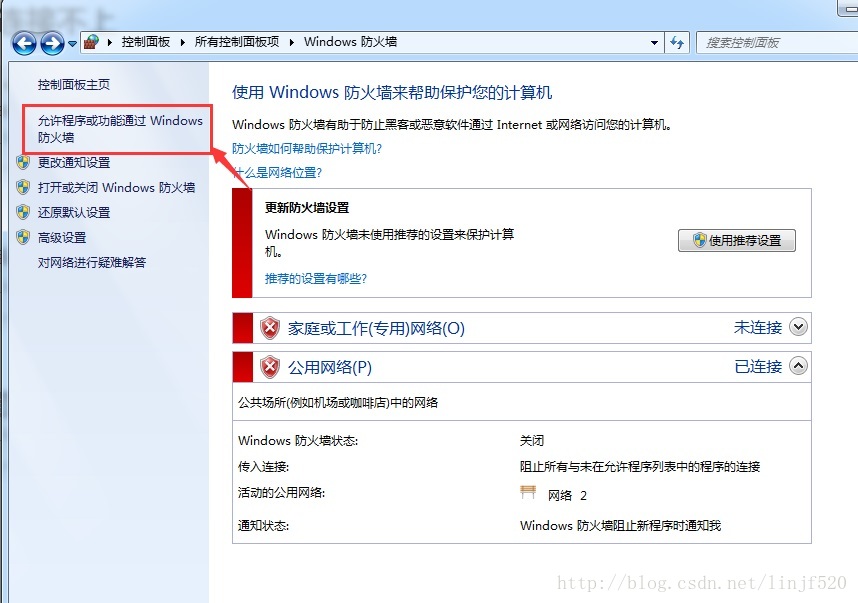The height and width of the screenshot is (603, 858).
Task: Click 活动的公用网络: label
Action: [x=281, y=492]
